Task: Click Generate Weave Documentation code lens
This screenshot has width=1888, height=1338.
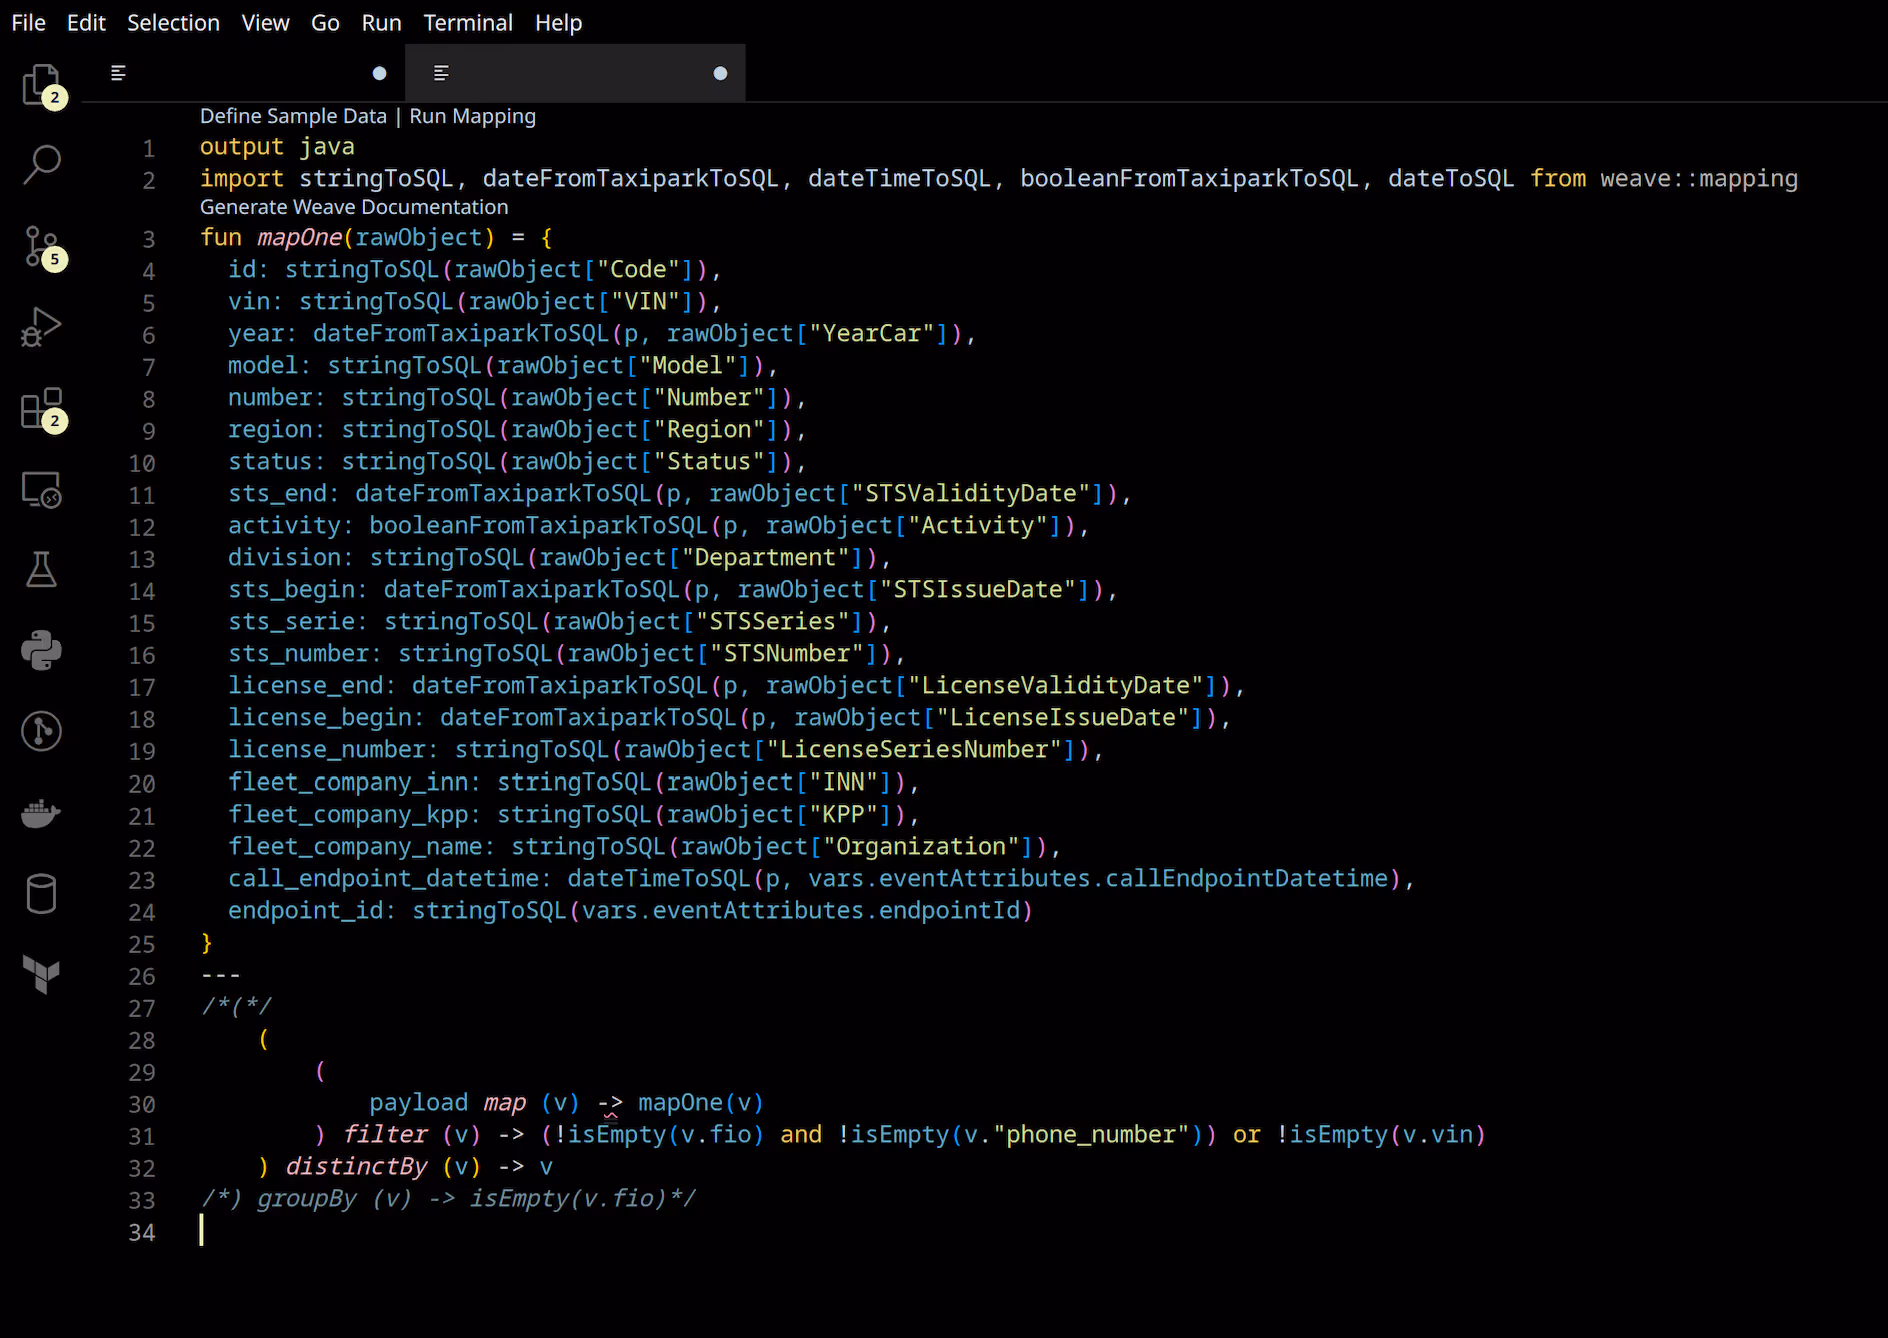Action: click(354, 207)
